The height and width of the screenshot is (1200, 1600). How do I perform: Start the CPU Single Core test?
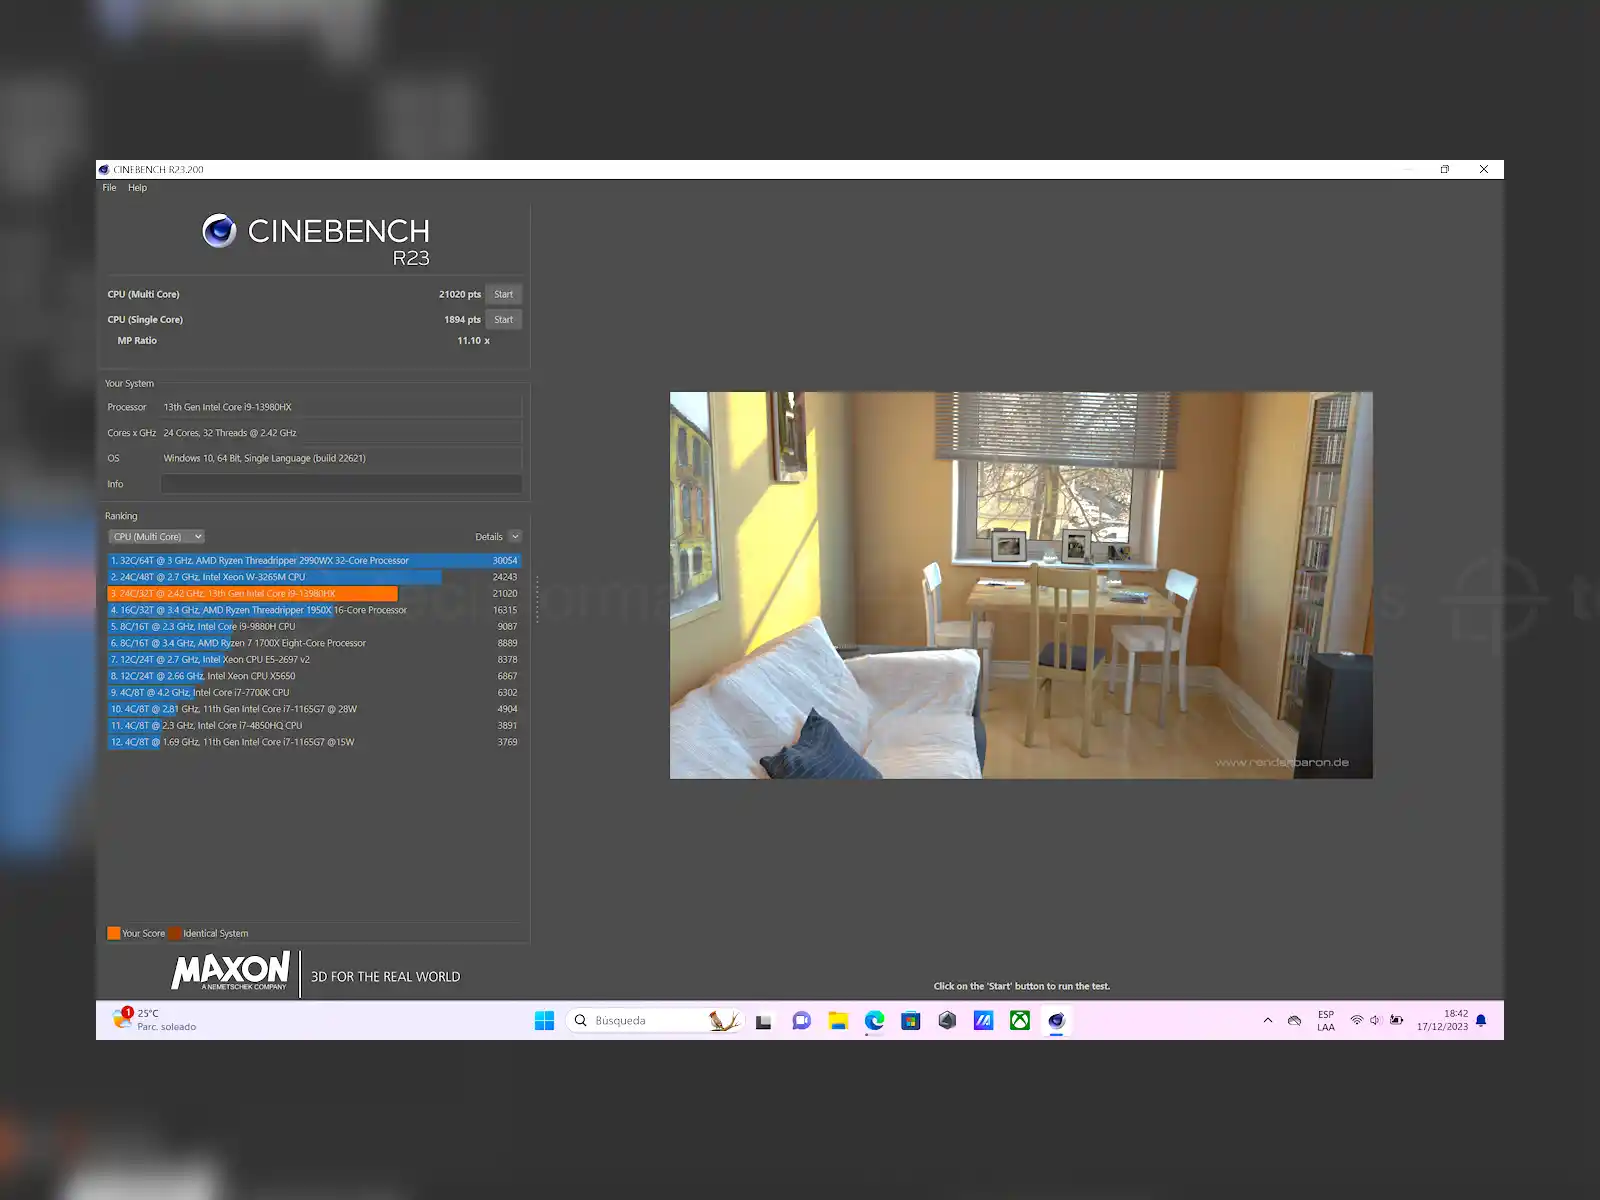503,320
